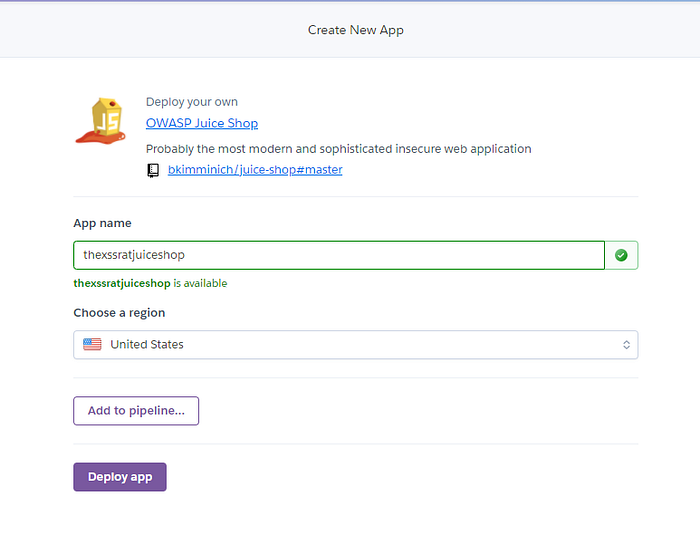Click the 'Deploy your own' text

click(192, 102)
